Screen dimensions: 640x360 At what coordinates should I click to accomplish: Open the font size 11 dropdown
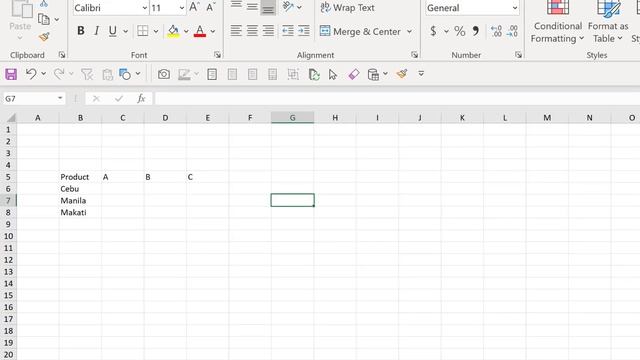(x=182, y=8)
